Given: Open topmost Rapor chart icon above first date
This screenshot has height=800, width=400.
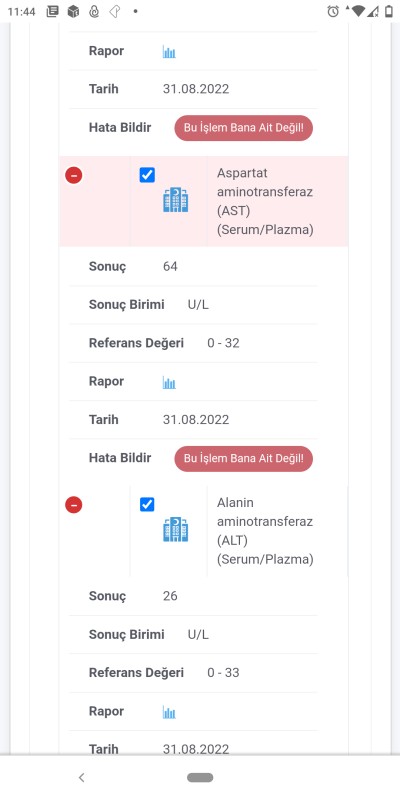Looking at the screenshot, I should [x=169, y=52].
